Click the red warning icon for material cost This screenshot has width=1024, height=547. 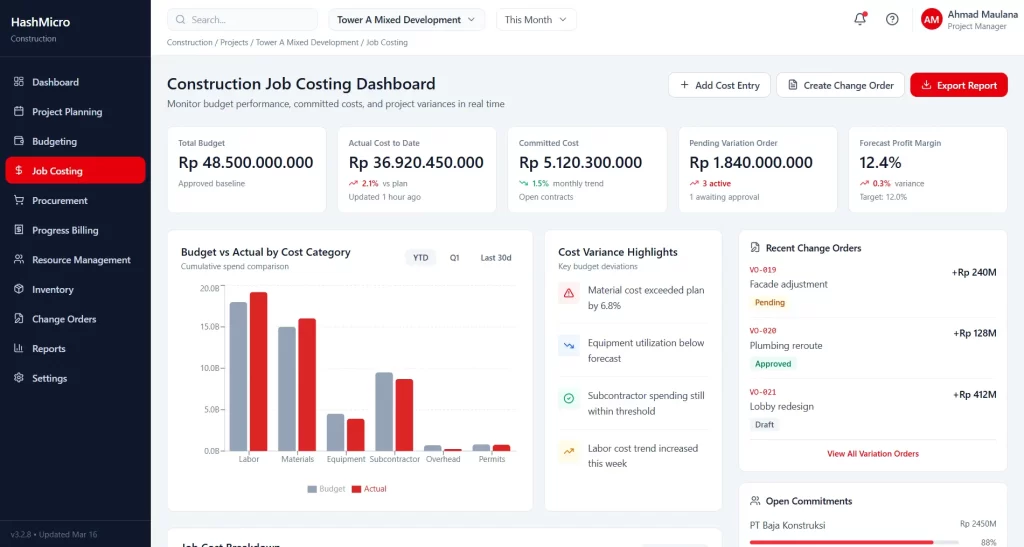pos(569,293)
